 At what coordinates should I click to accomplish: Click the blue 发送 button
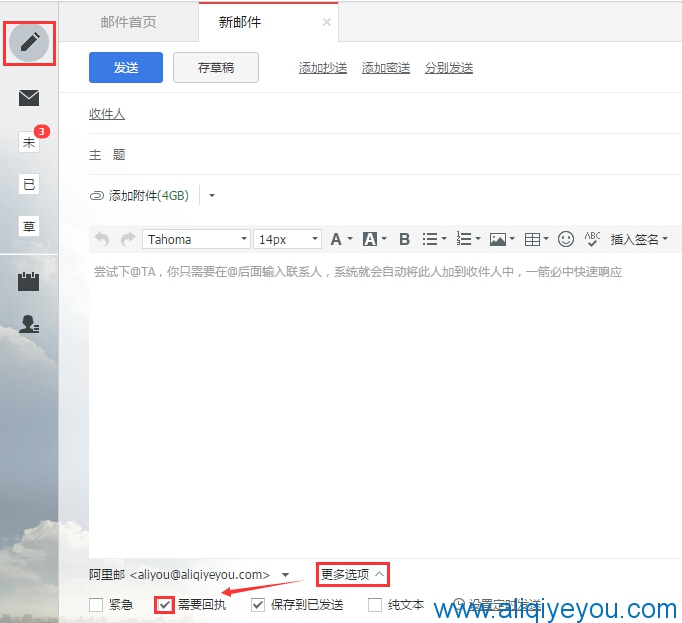point(126,67)
